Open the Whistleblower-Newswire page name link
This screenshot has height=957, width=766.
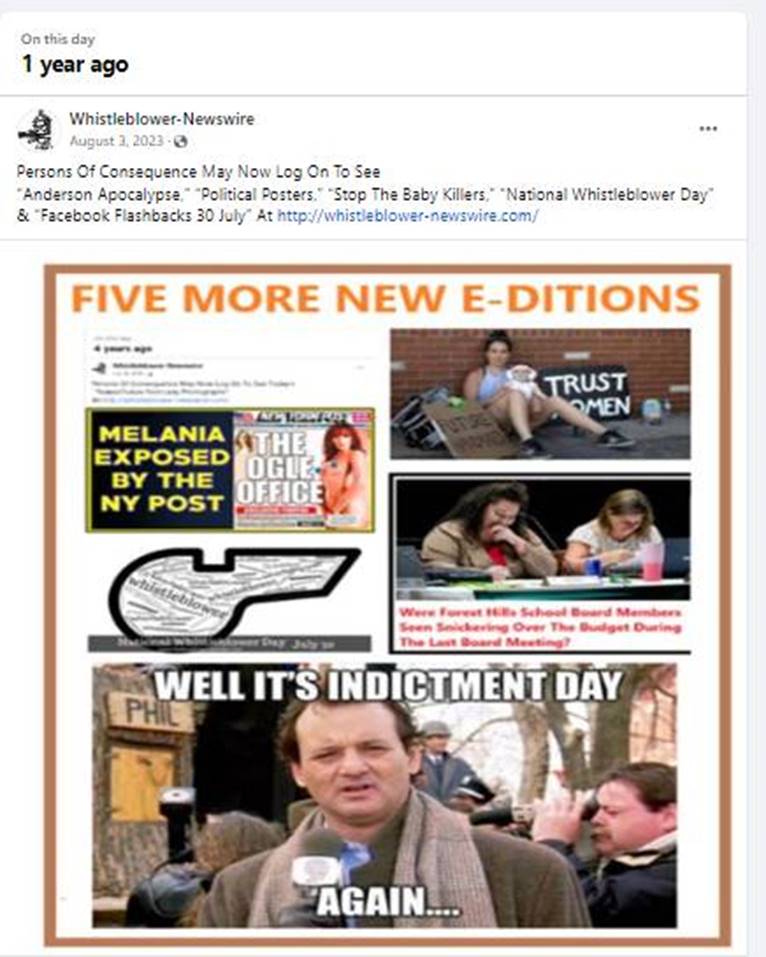click(x=162, y=119)
